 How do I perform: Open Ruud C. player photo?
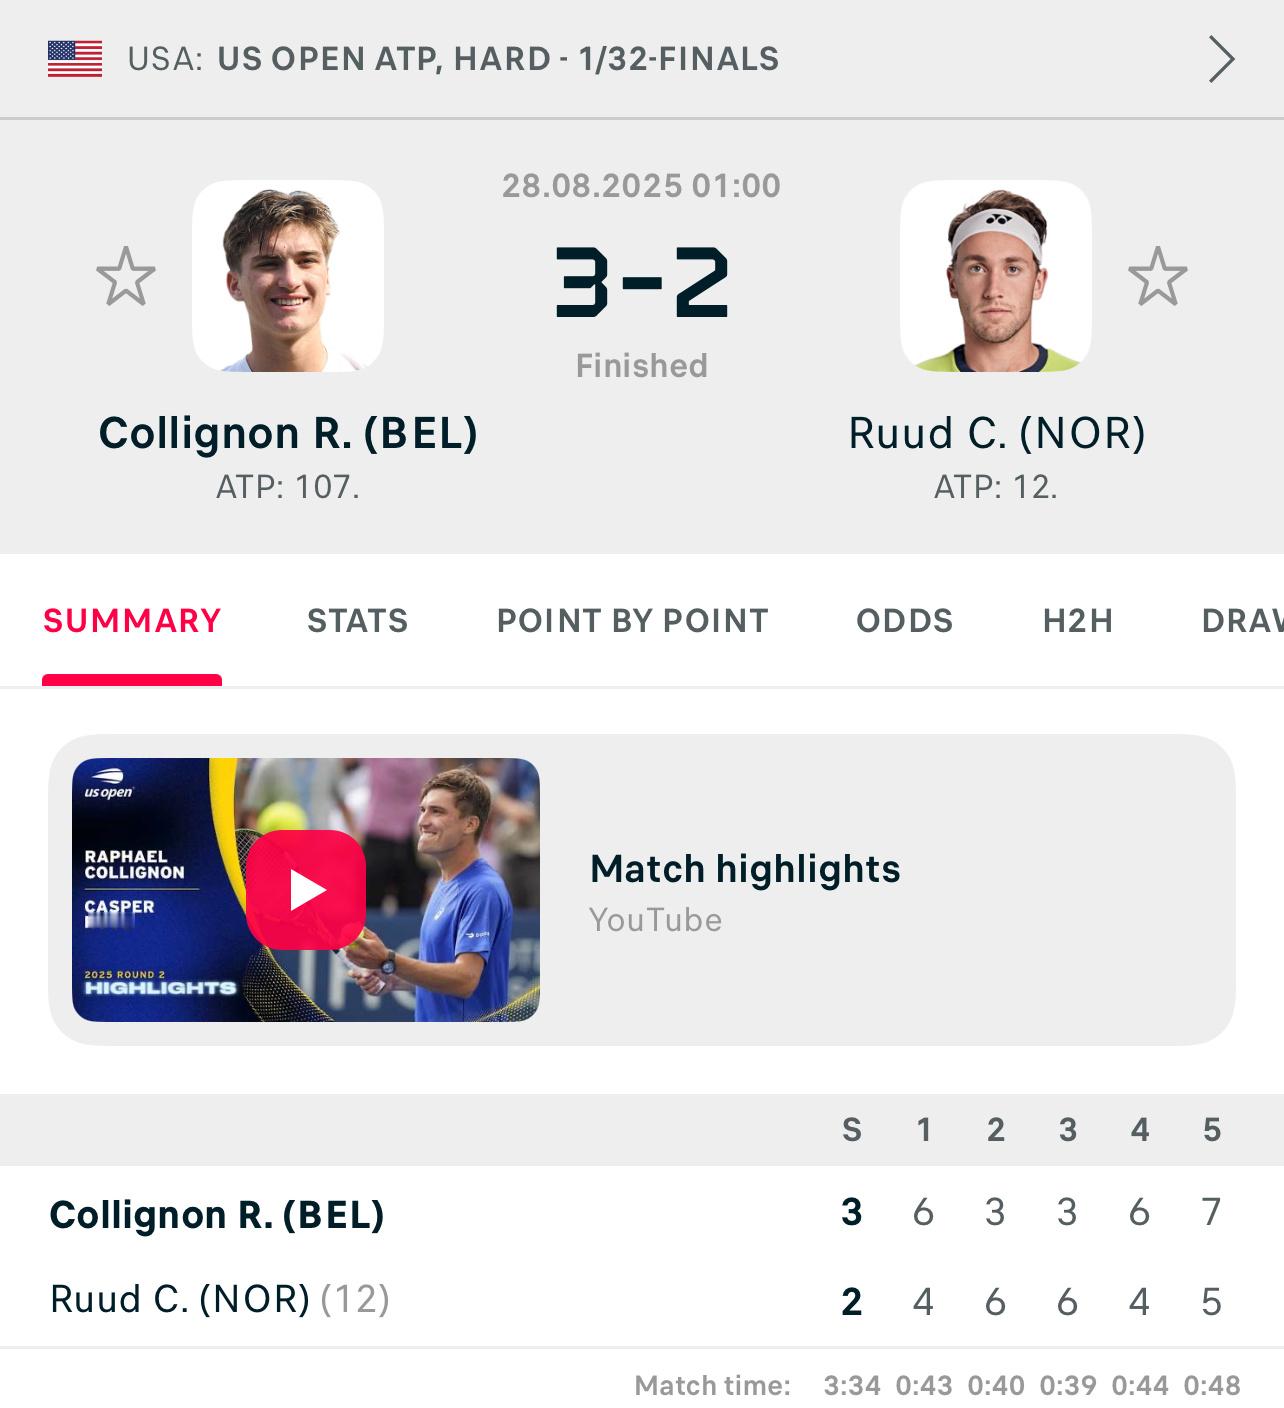tap(996, 276)
